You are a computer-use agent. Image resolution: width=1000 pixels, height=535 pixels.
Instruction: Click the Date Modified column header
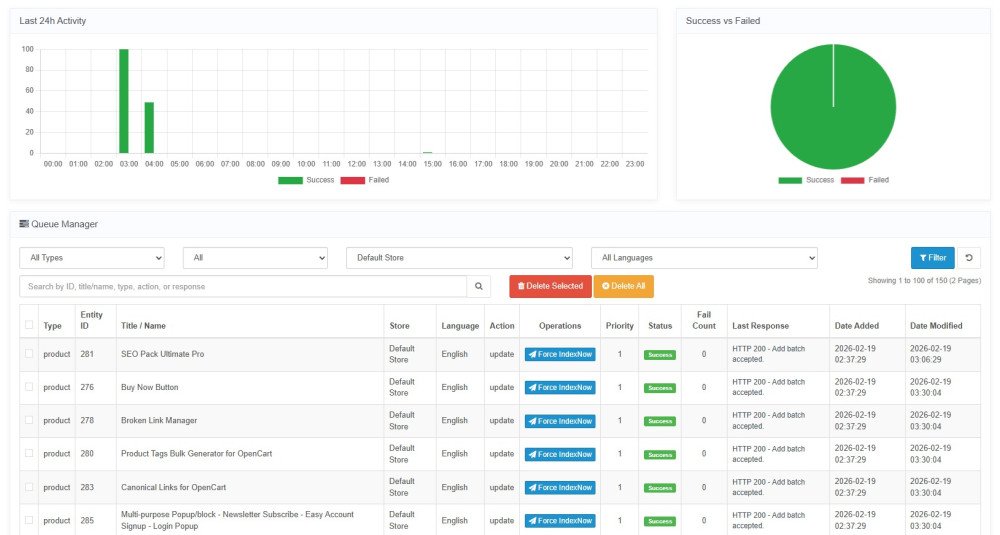tap(936, 325)
